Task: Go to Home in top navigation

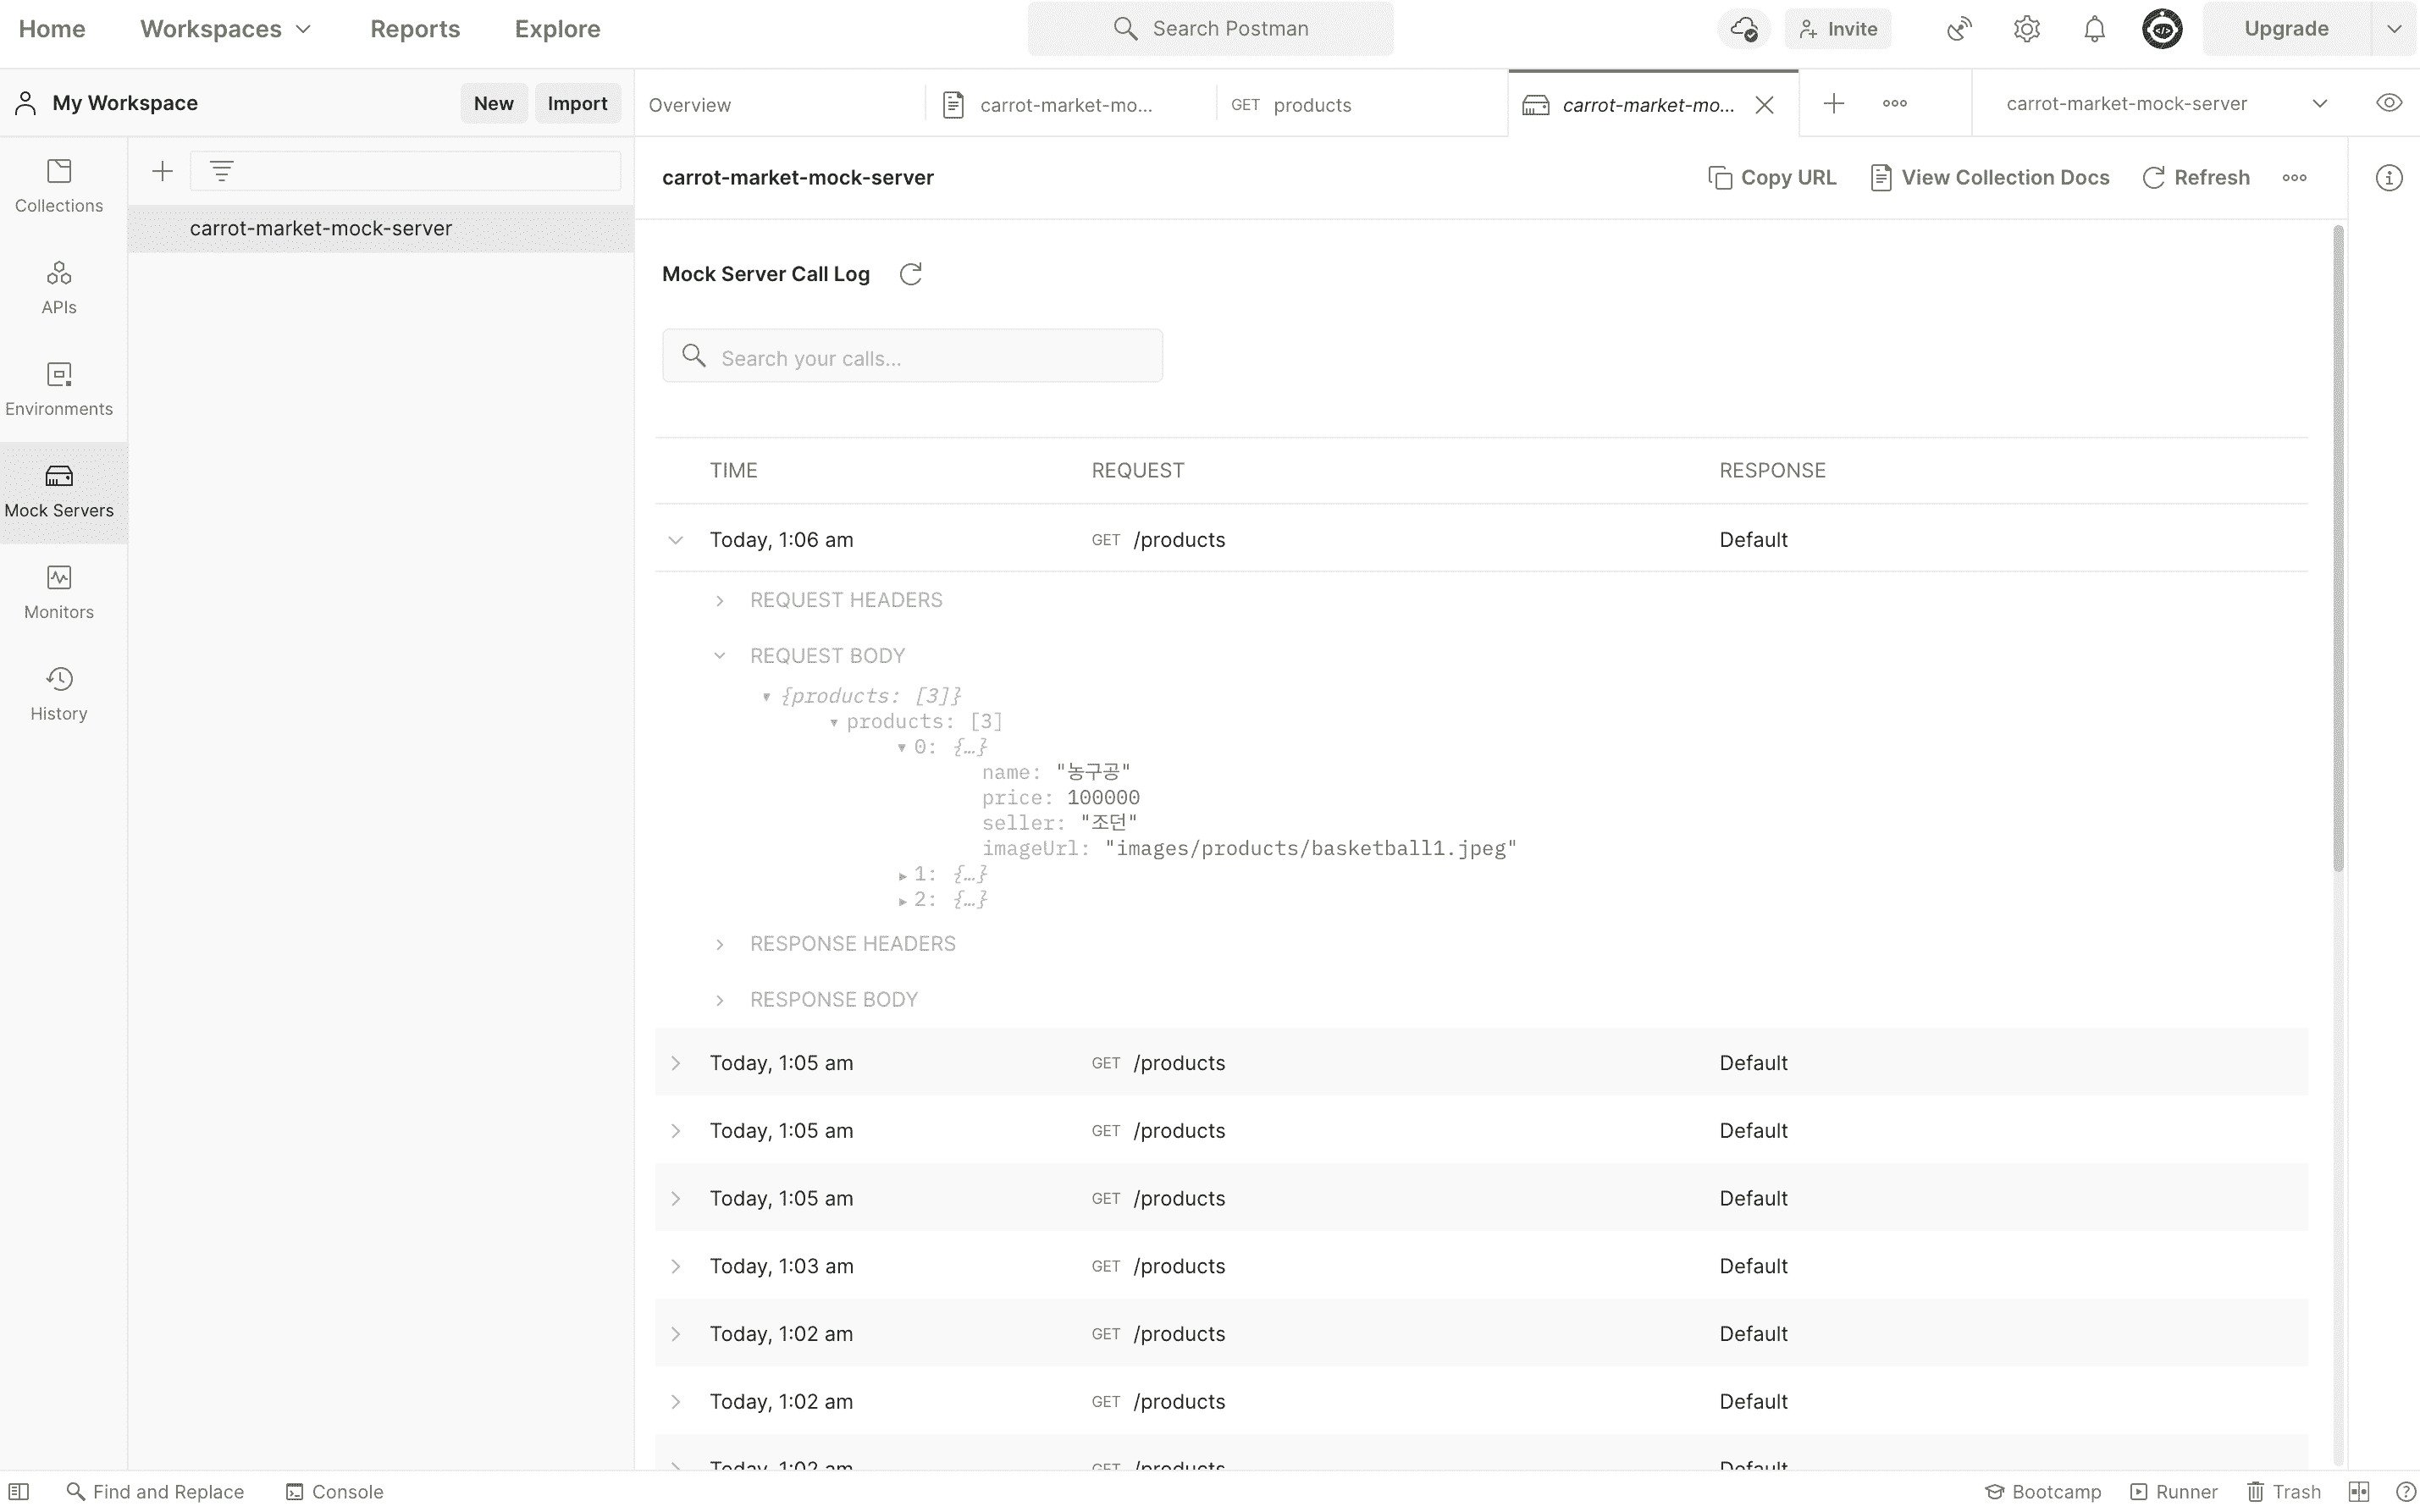Action: tap(52, 29)
